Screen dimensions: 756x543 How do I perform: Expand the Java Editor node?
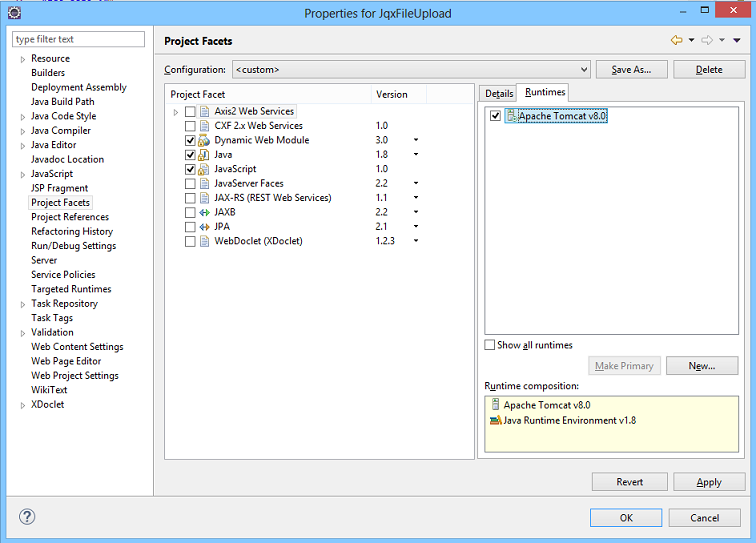23,146
